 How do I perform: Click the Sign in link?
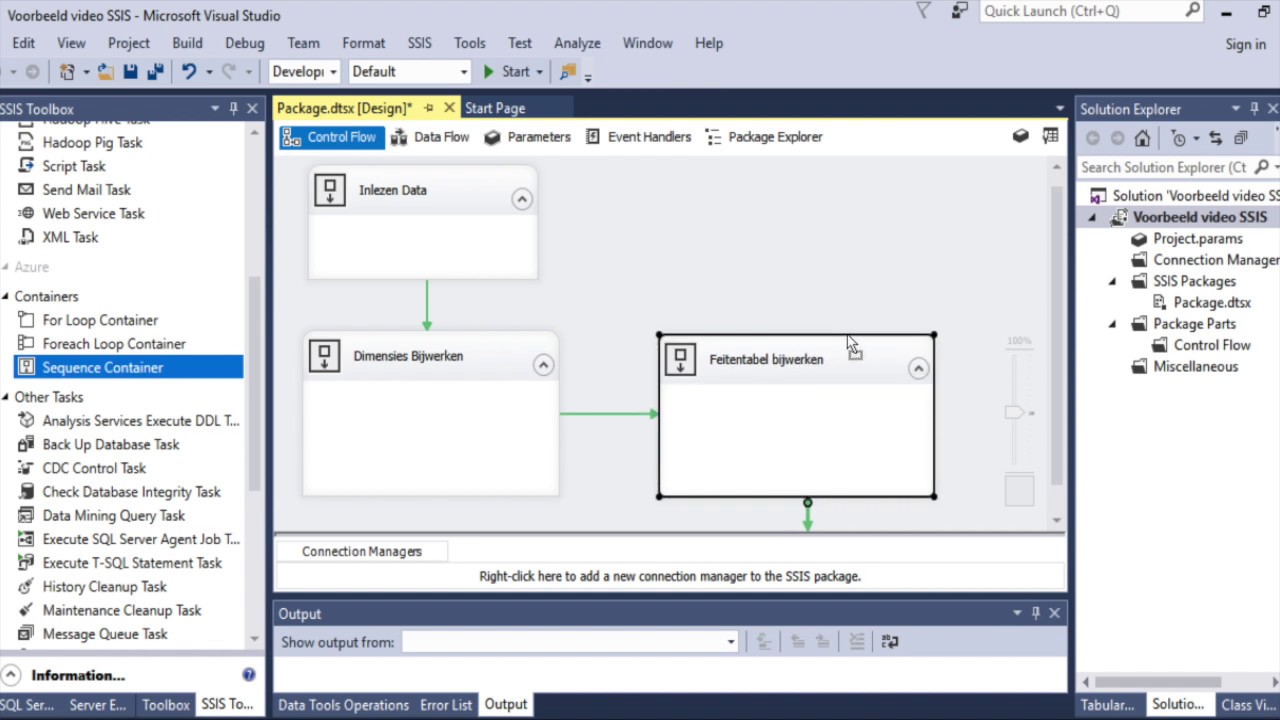click(1246, 44)
